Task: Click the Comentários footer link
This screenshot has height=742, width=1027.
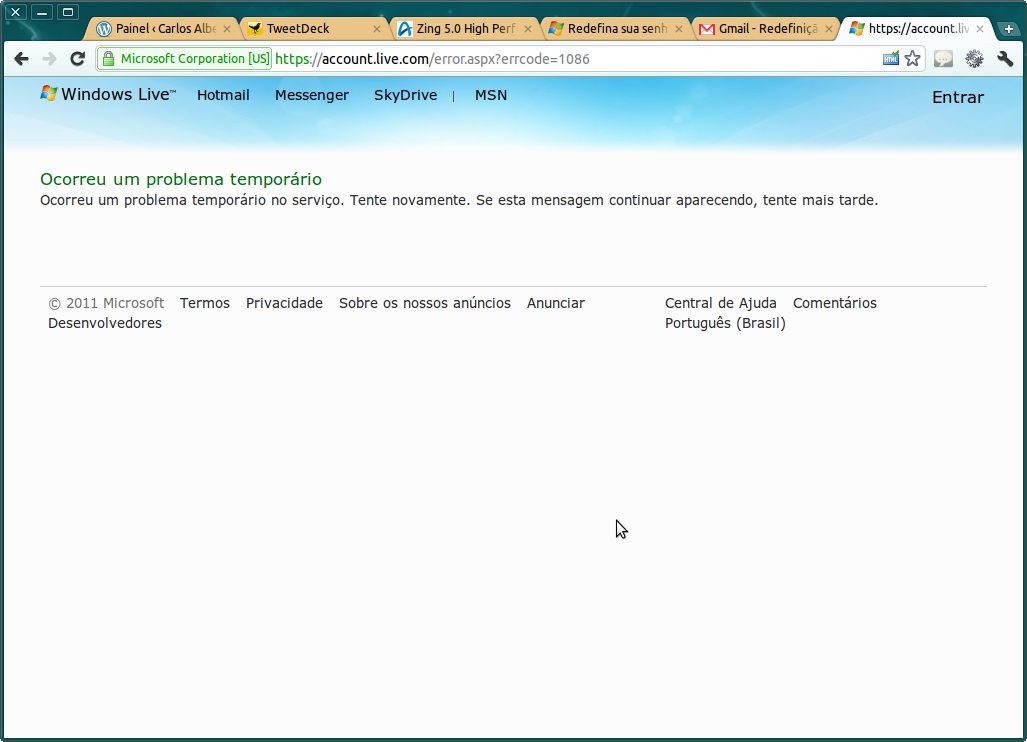Action: (x=834, y=303)
